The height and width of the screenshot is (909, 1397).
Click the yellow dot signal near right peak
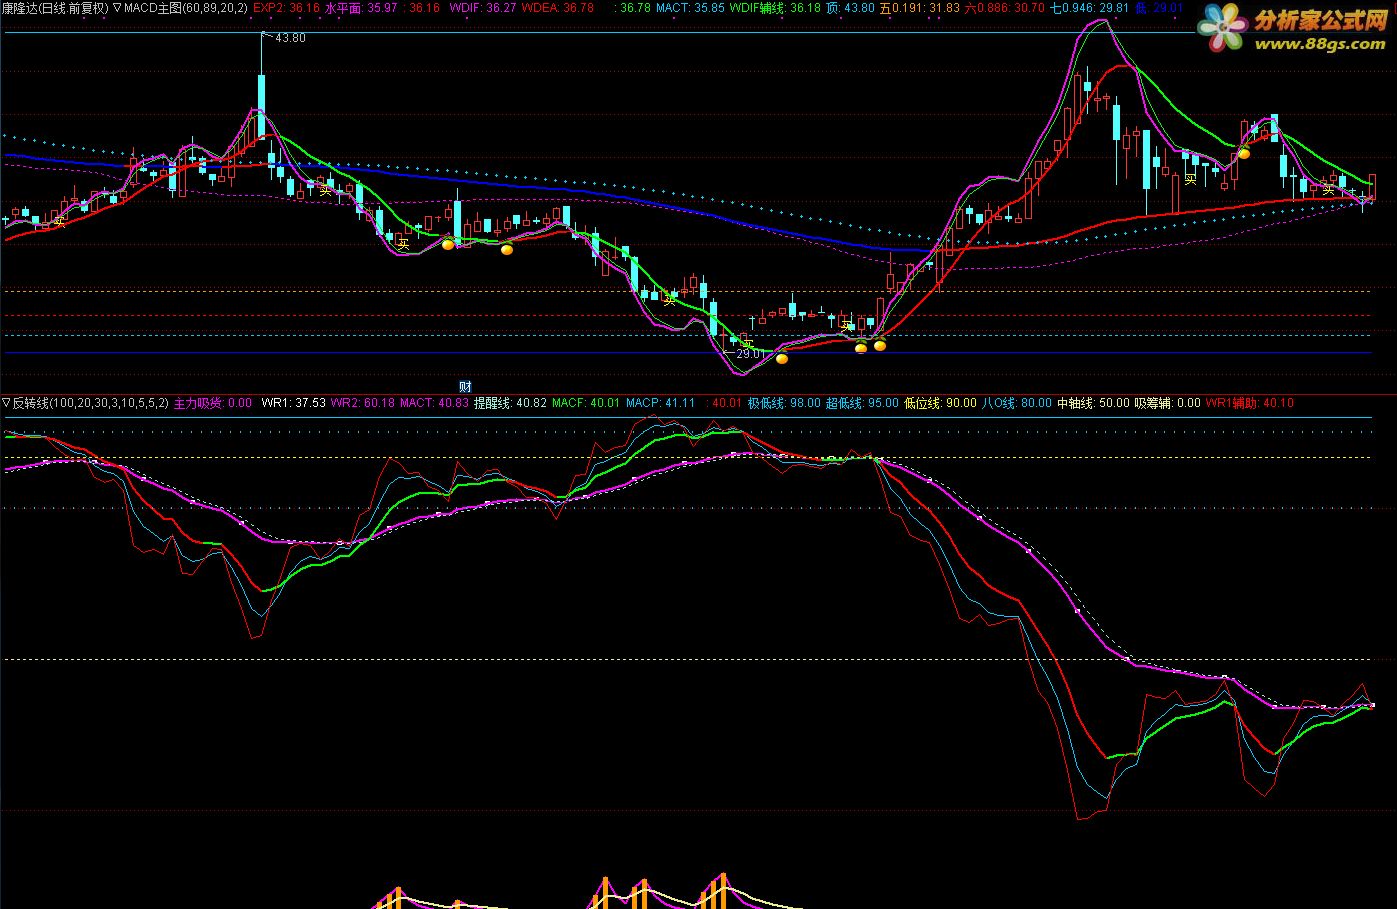click(x=1244, y=153)
